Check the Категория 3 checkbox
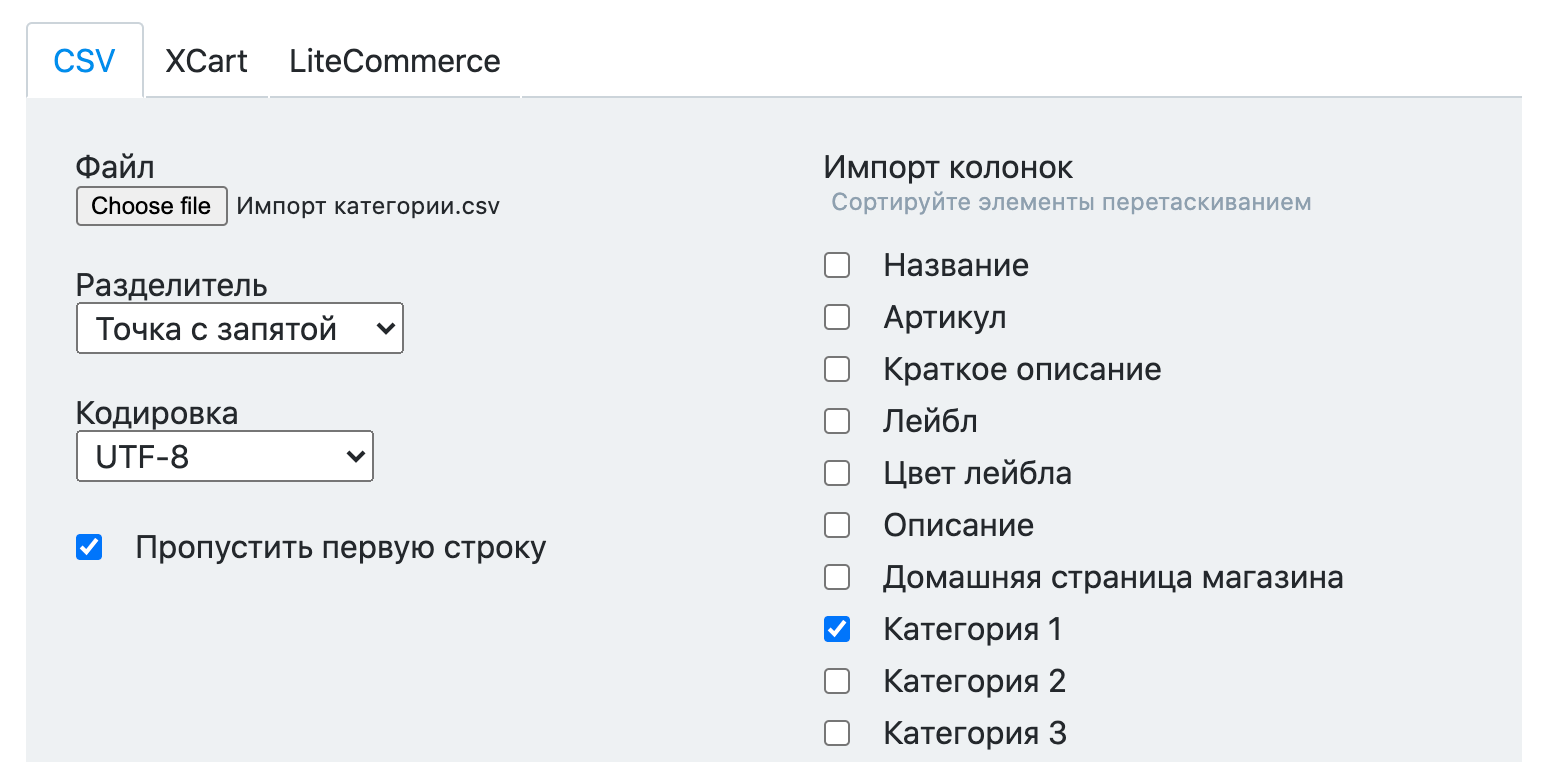This screenshot has height=762, width=1550. tap(837, 733)
